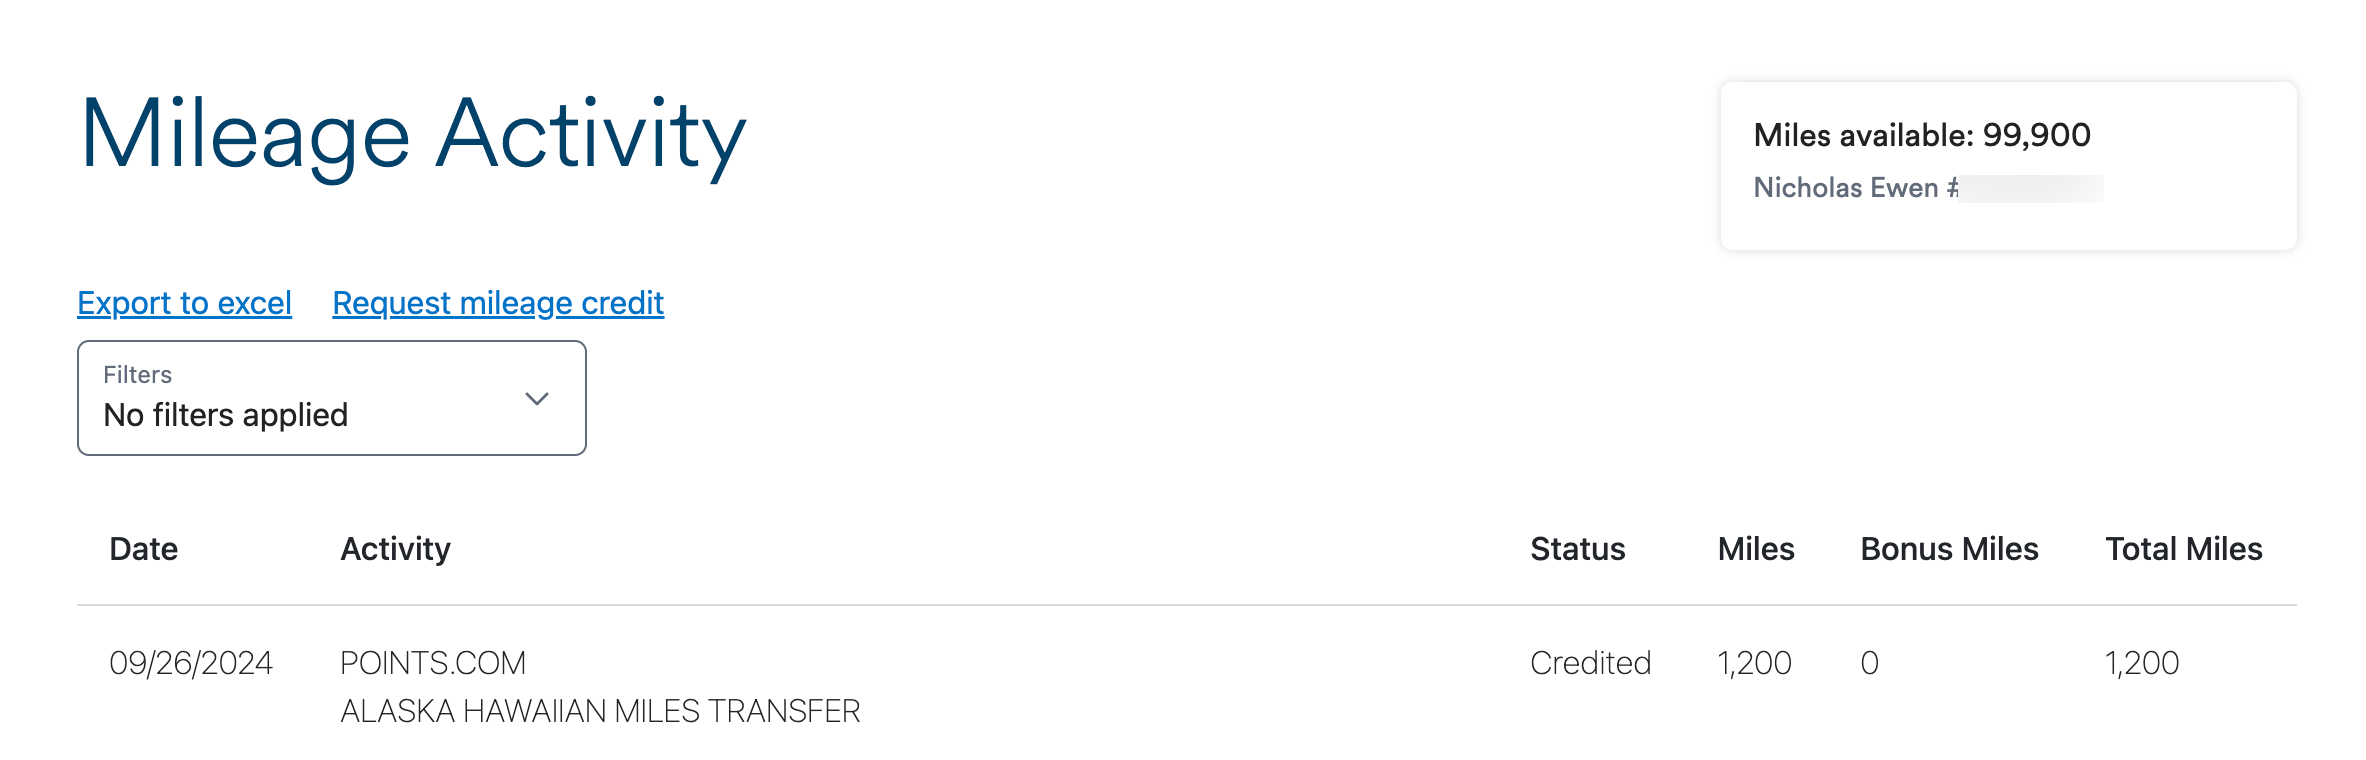The width and height of the screenshot is (2366, 760).
Task: Click the Export to excel link
Action: 184,303
